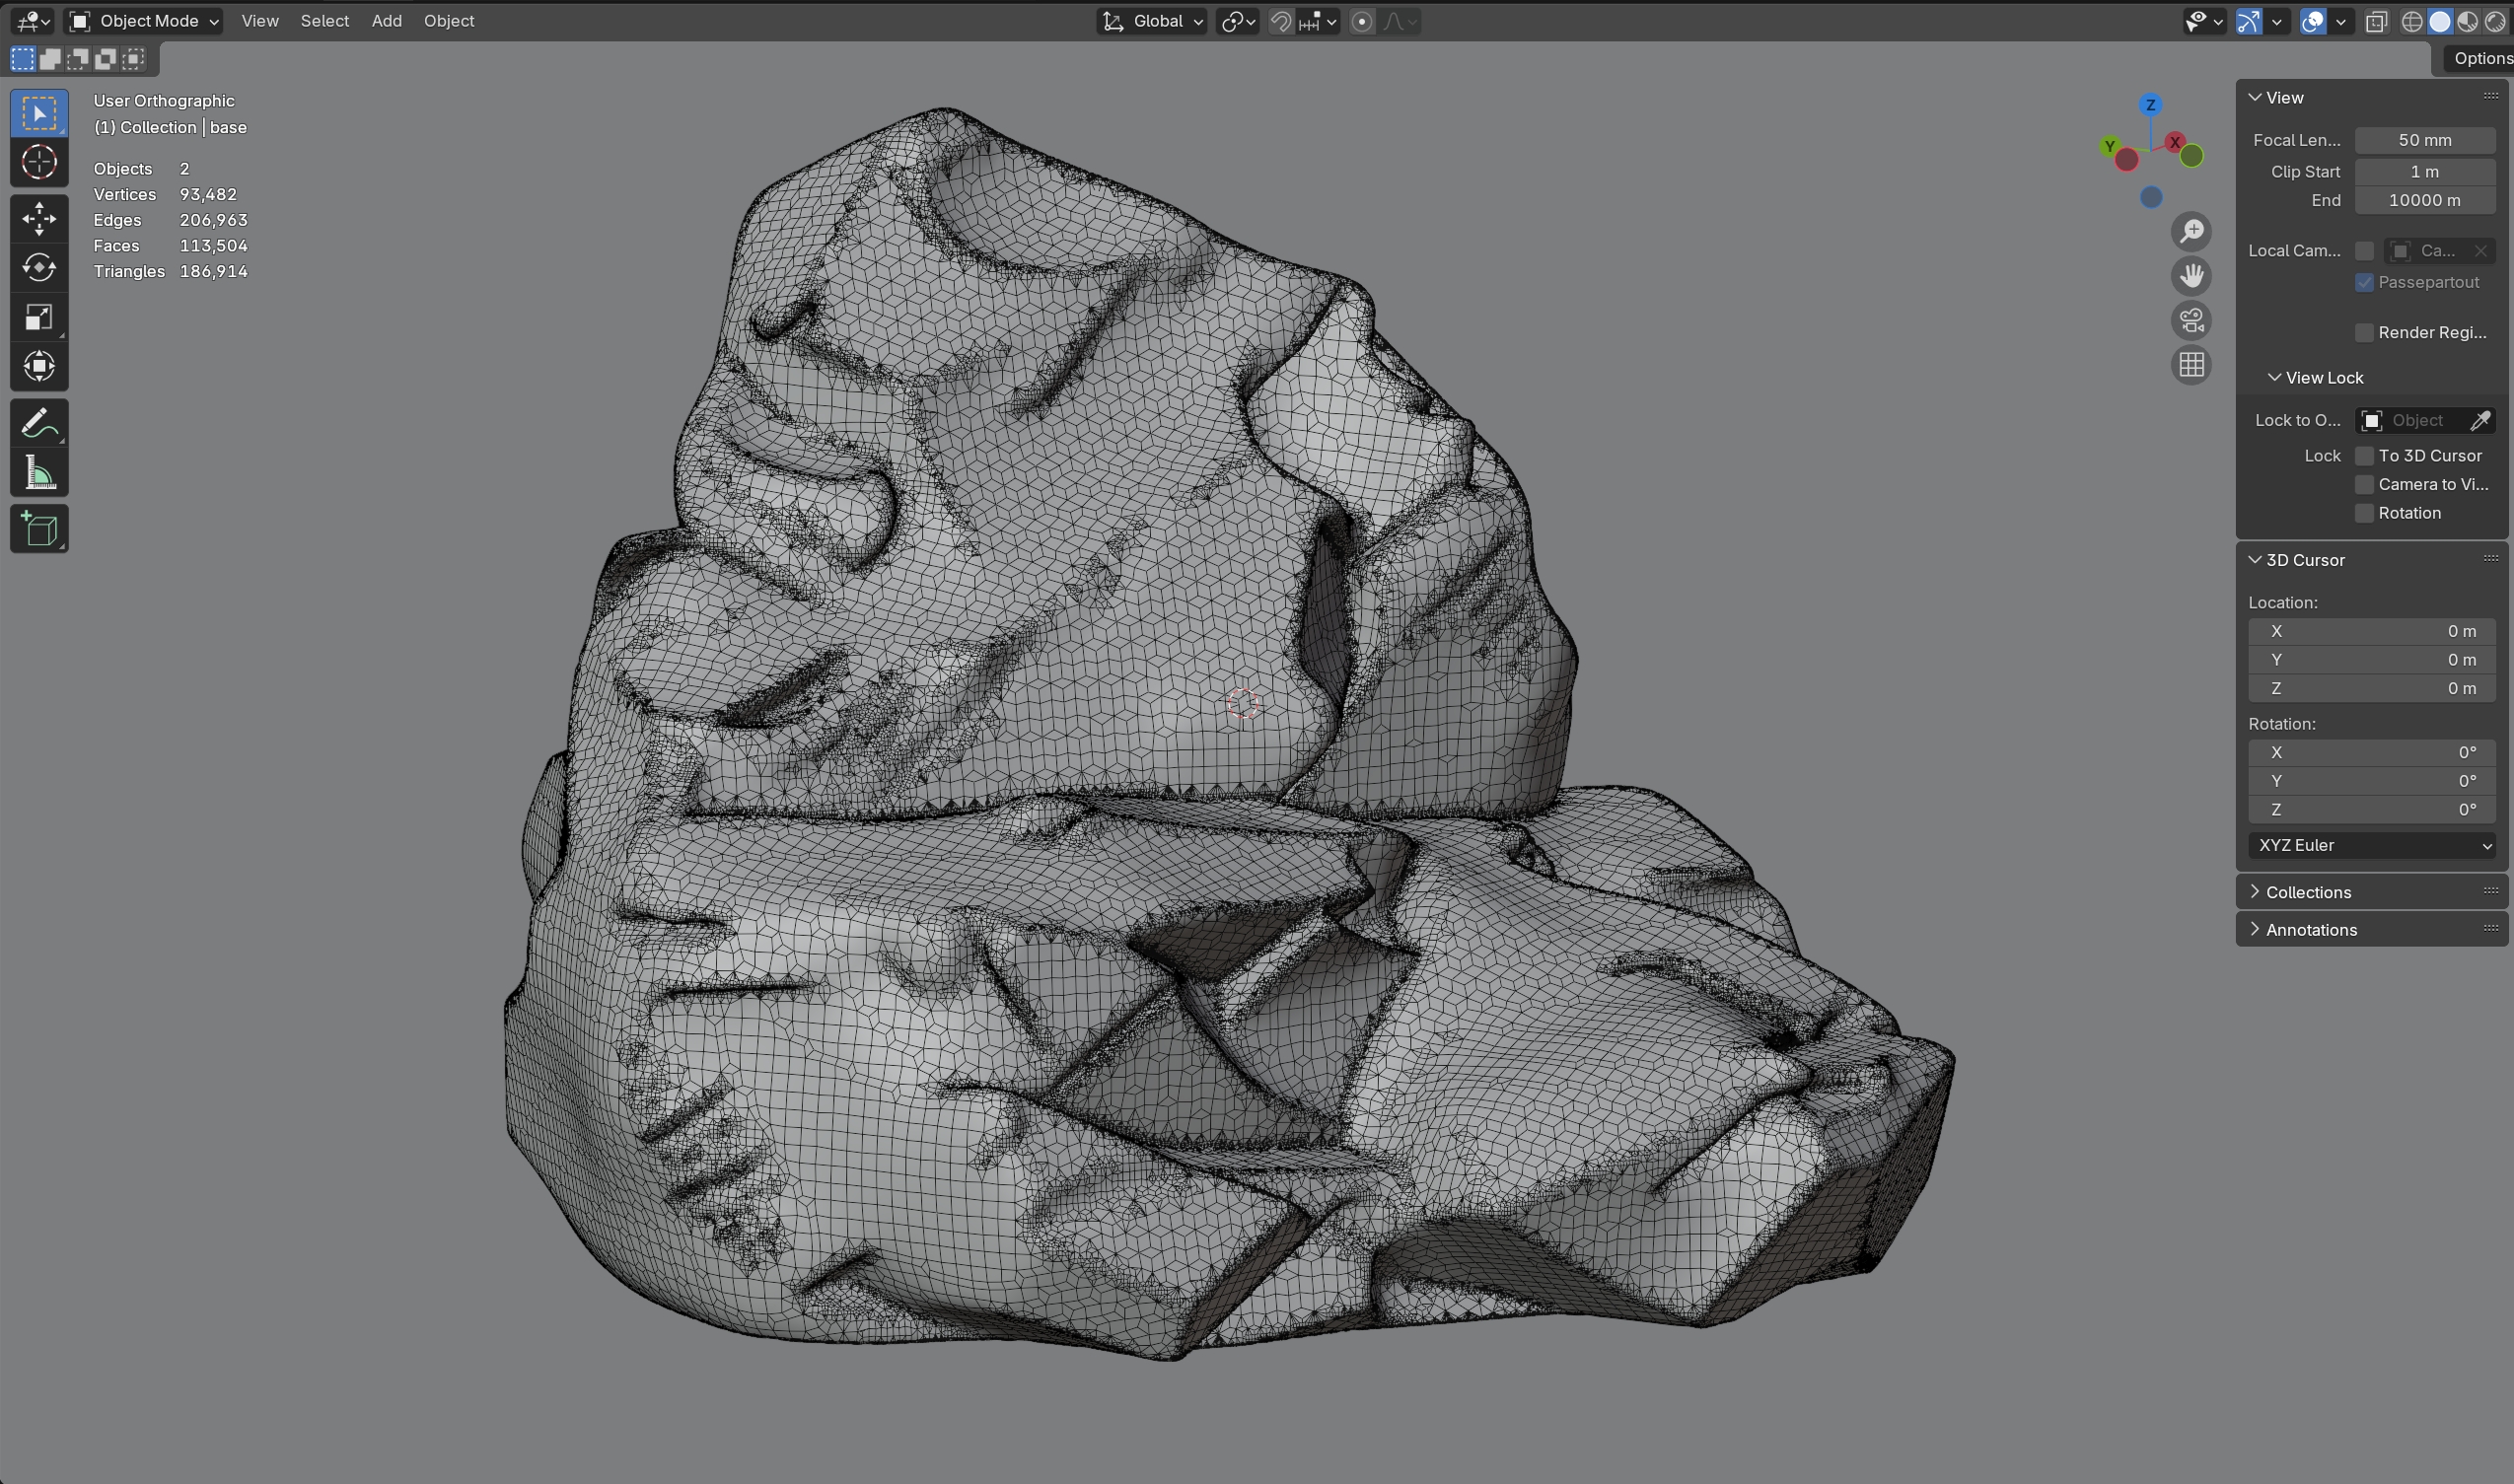
Task: Pick the Measure ruler tool
Action: click(39, 472)
